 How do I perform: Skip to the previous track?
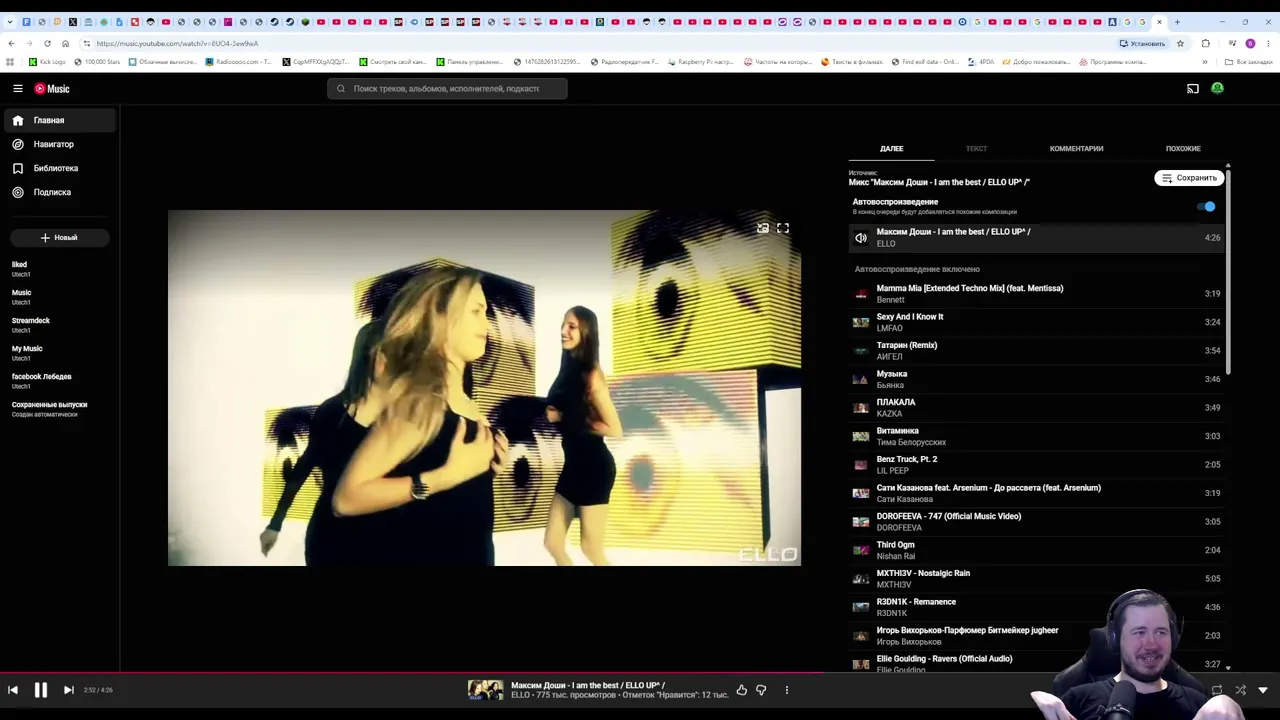[13, 690]
